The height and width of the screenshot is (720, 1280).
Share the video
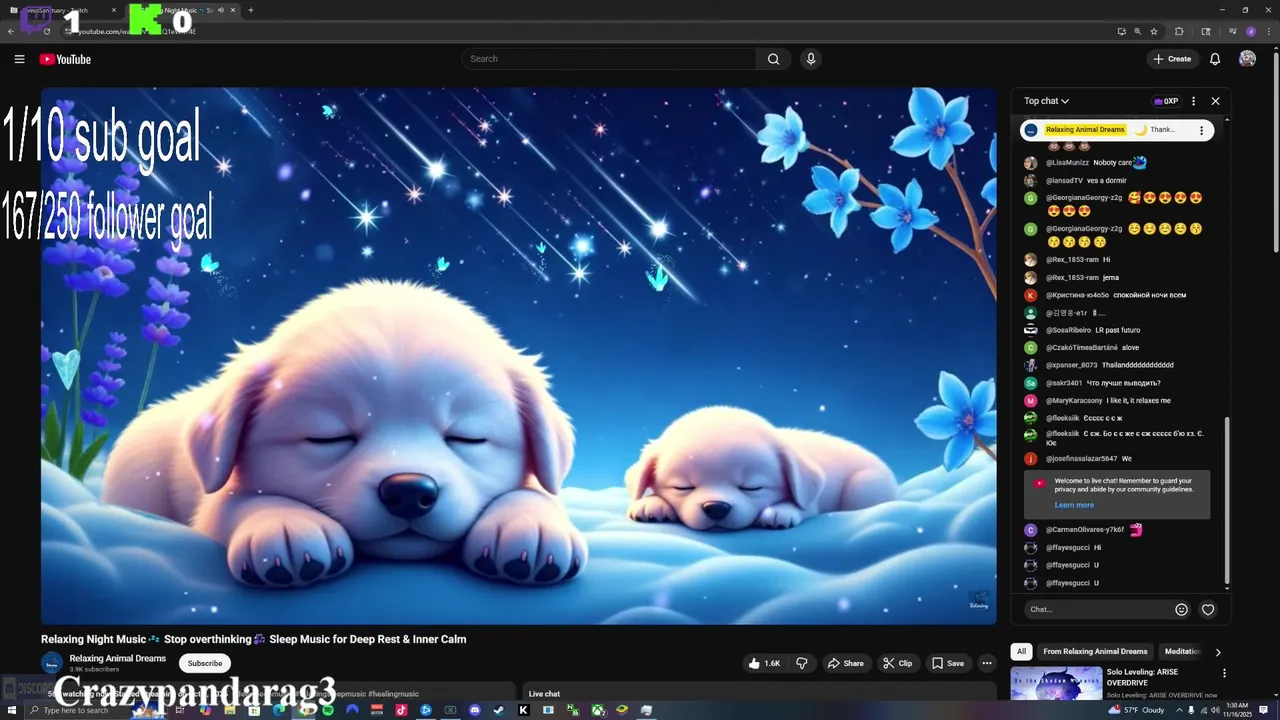pos(845,663)
